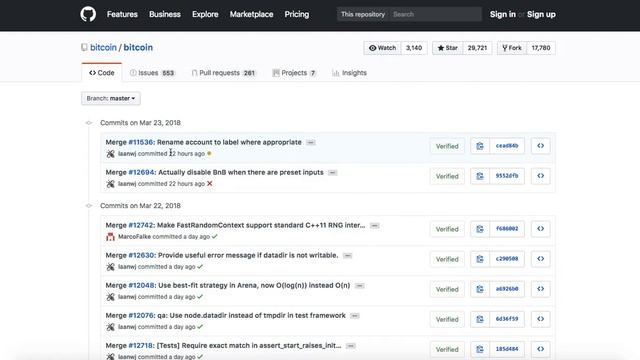
Task: Copy SHA icon for commit f686002
Action: (x=480, y=229)
